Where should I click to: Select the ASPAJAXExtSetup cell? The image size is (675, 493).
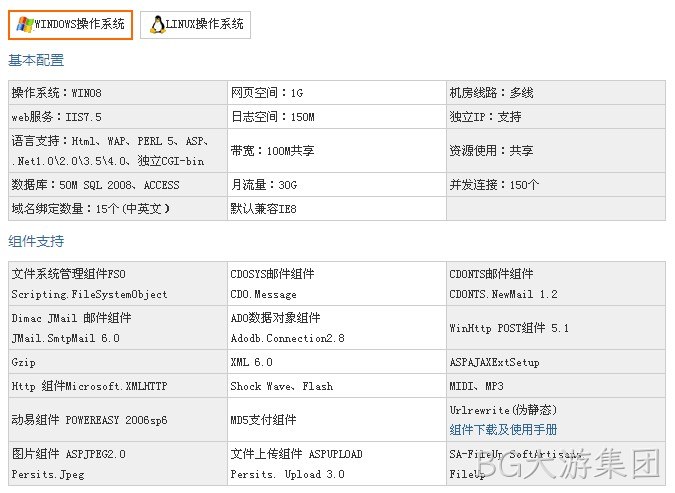pos(556,362)
